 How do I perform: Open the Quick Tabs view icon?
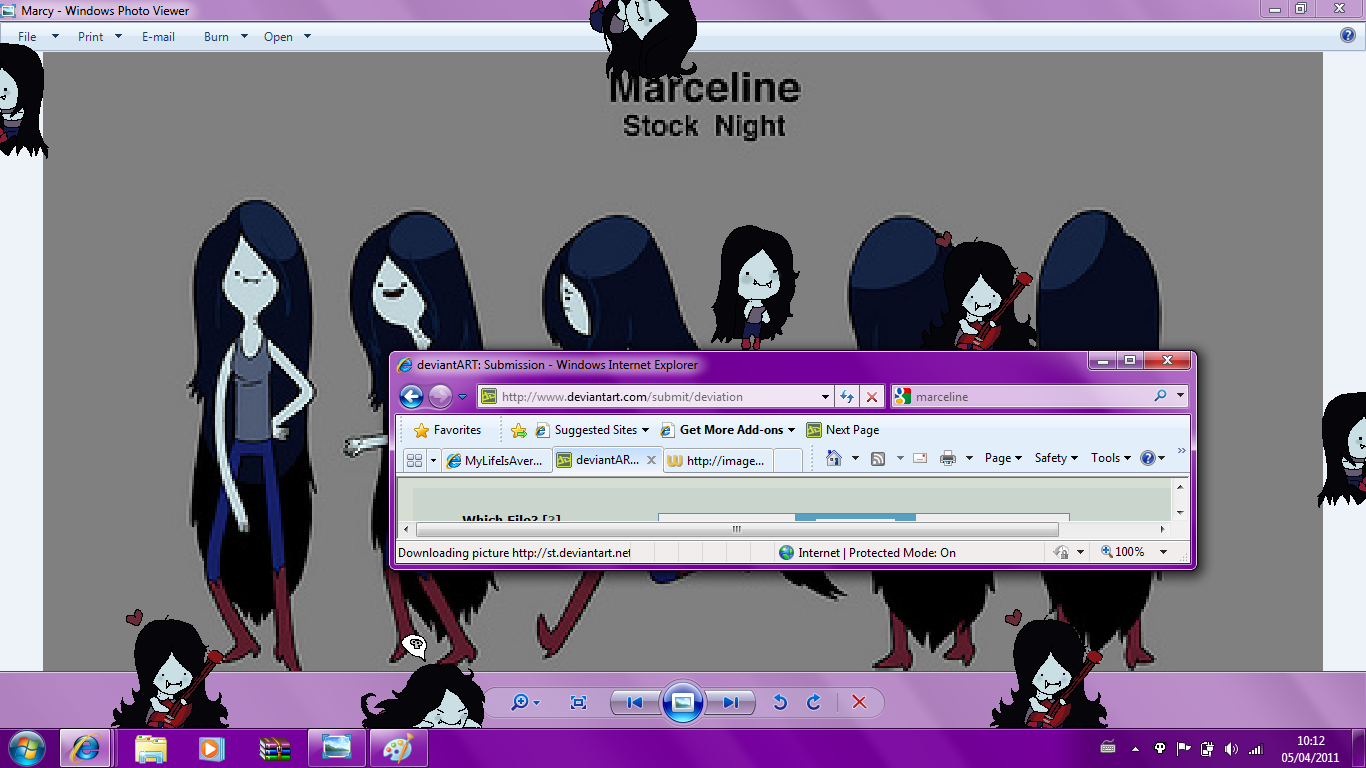pyautogui.click(x=414, y=460)
